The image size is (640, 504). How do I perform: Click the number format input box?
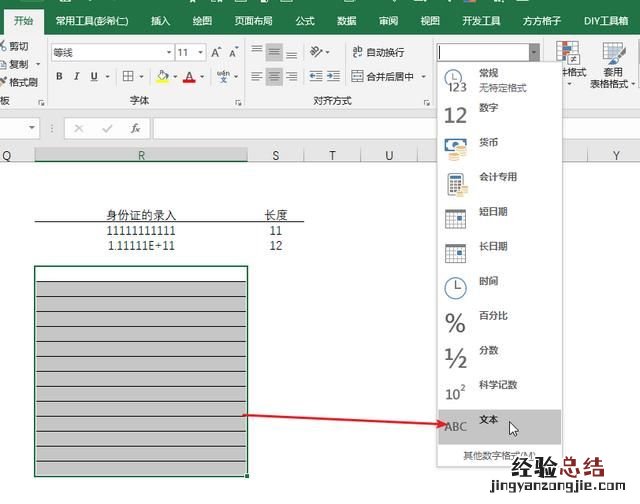(483, 52)
